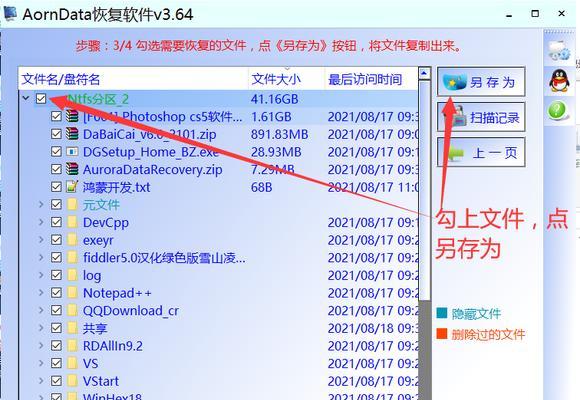Viewport: 580px width, 400px height.
Task: Click the QQ penguin icon in sidebar
Action: 559,81
